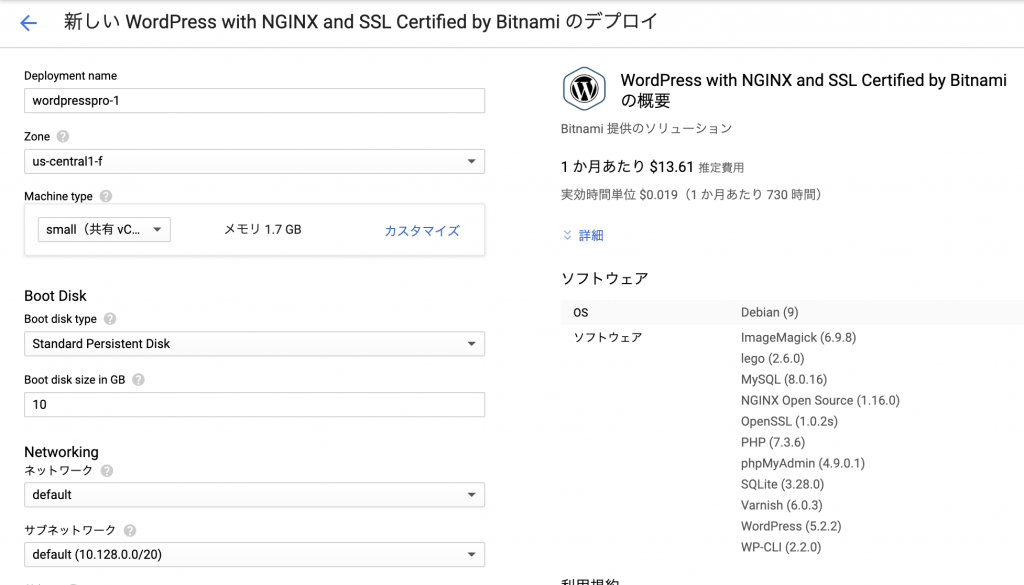Show the サブネットワーク help icon
This screenshot has height=585, width=1024.
tap(129, 530)
